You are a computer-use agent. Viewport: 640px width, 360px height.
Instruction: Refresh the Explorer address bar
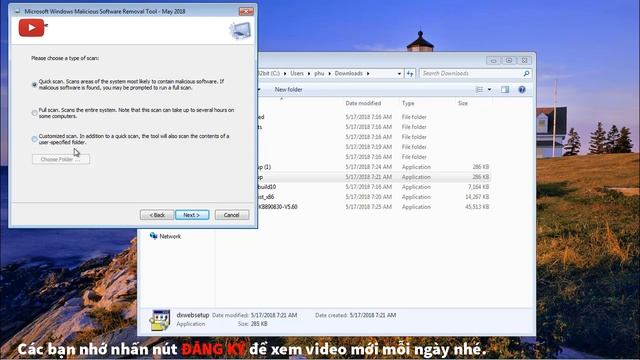tap(410, 73)
